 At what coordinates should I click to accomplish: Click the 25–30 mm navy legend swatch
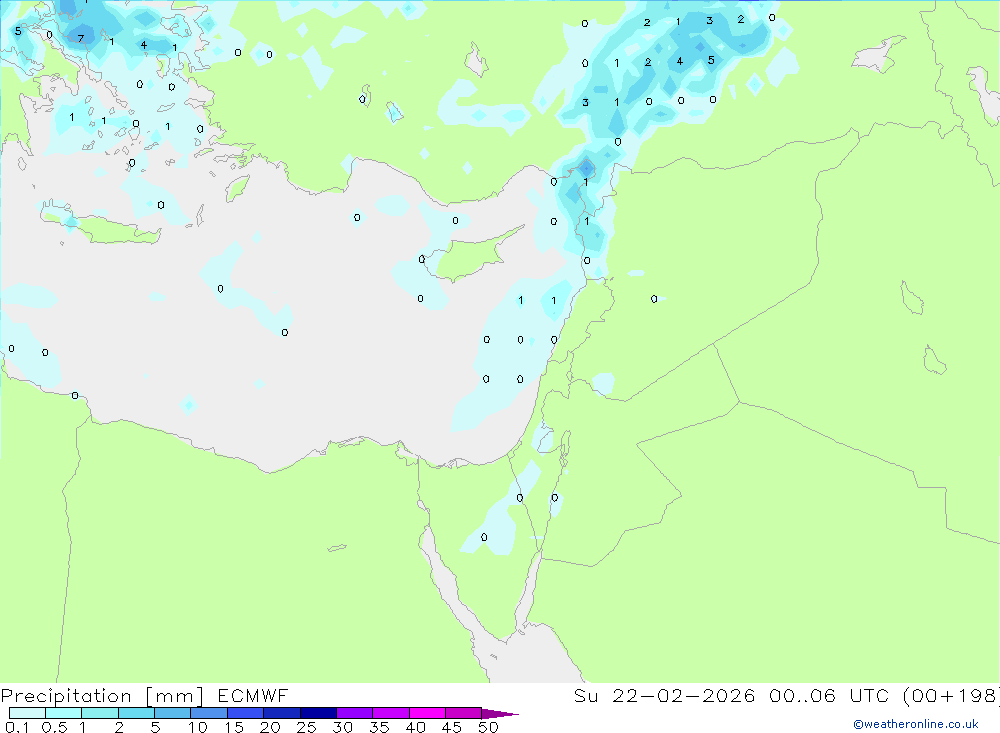(318, 713)
